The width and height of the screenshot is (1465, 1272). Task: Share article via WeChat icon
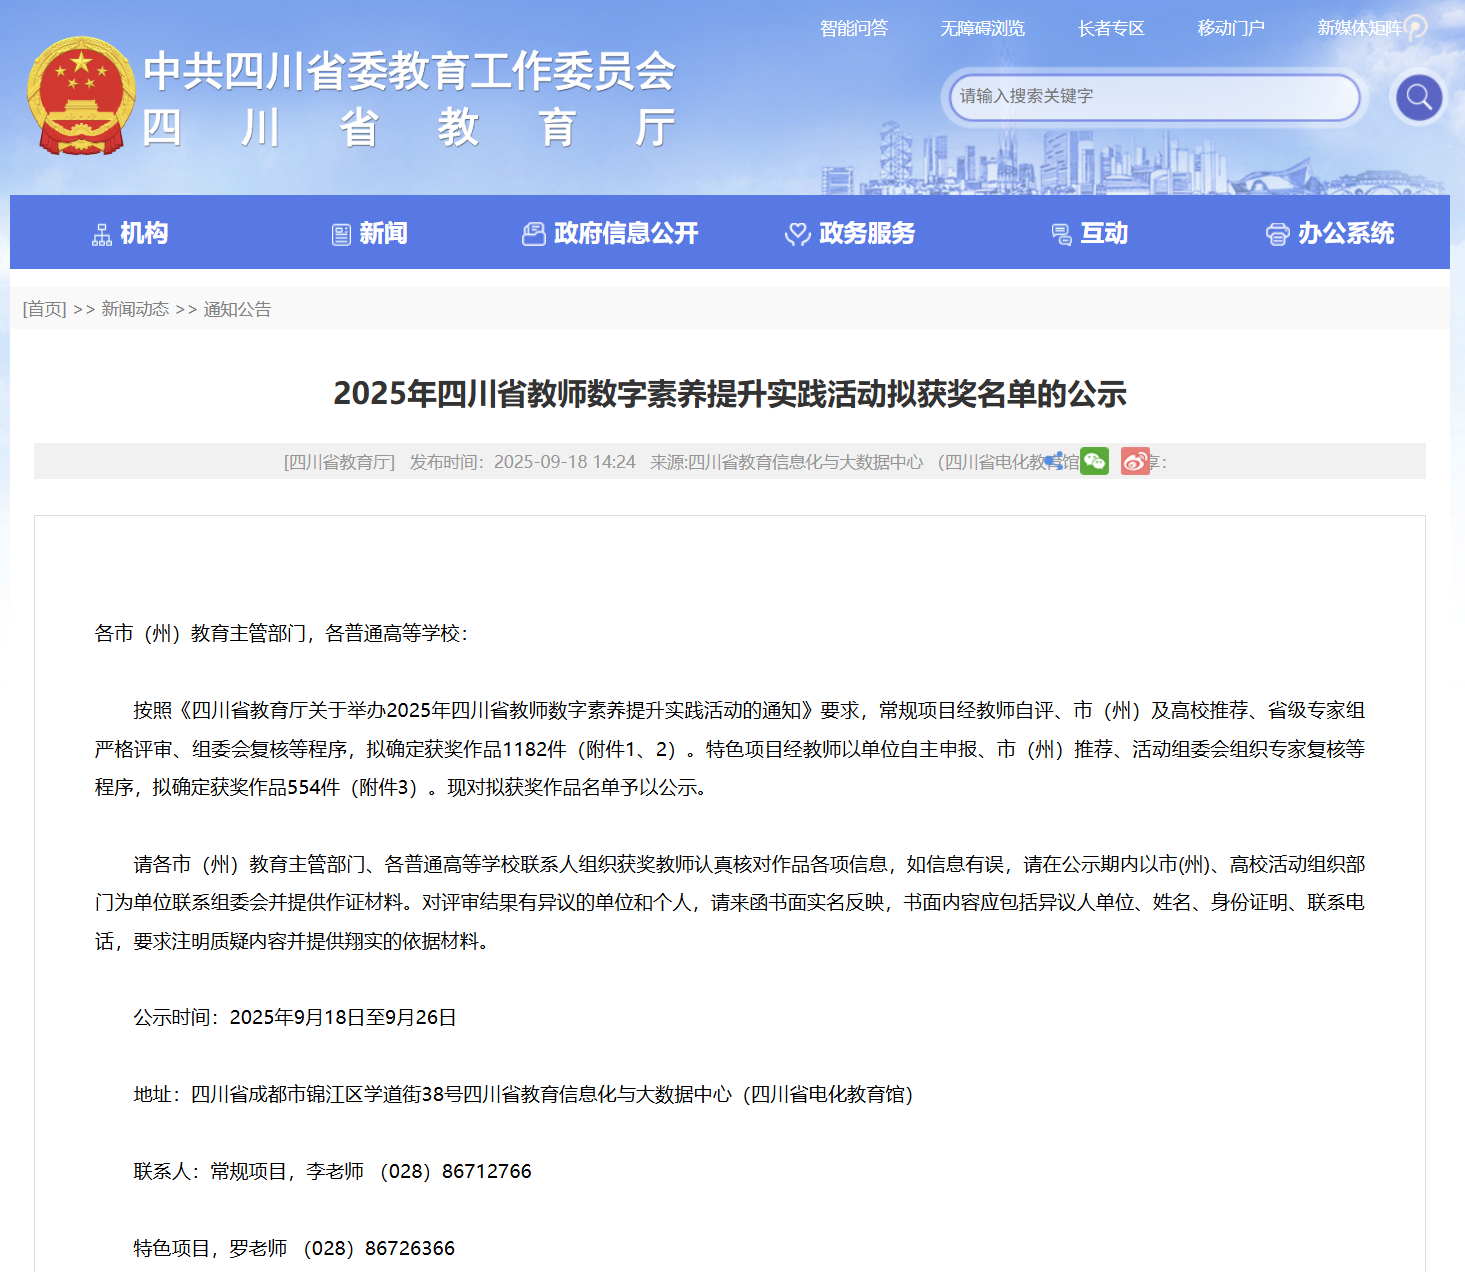1094,461
